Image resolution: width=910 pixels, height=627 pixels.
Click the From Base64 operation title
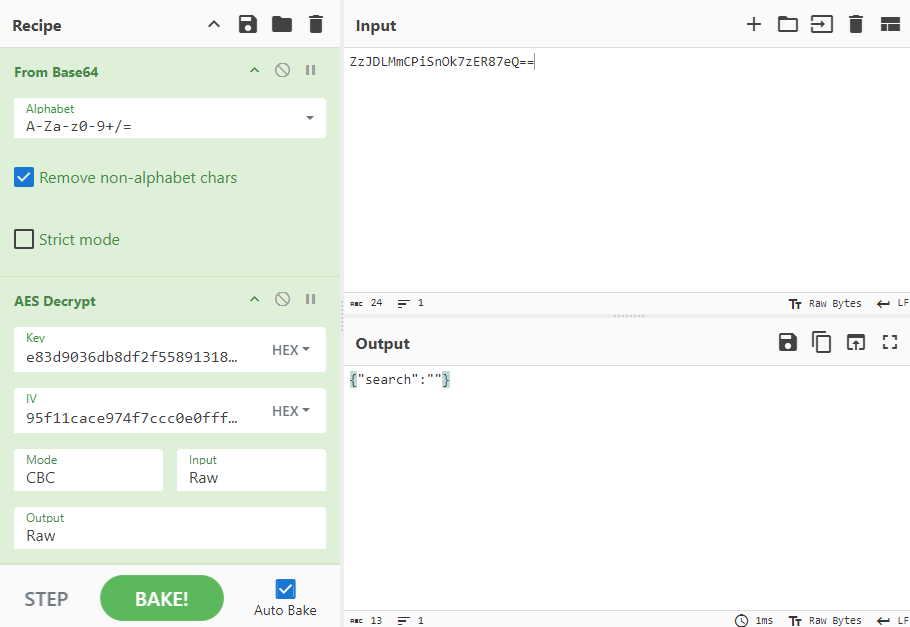coord(56,72)
